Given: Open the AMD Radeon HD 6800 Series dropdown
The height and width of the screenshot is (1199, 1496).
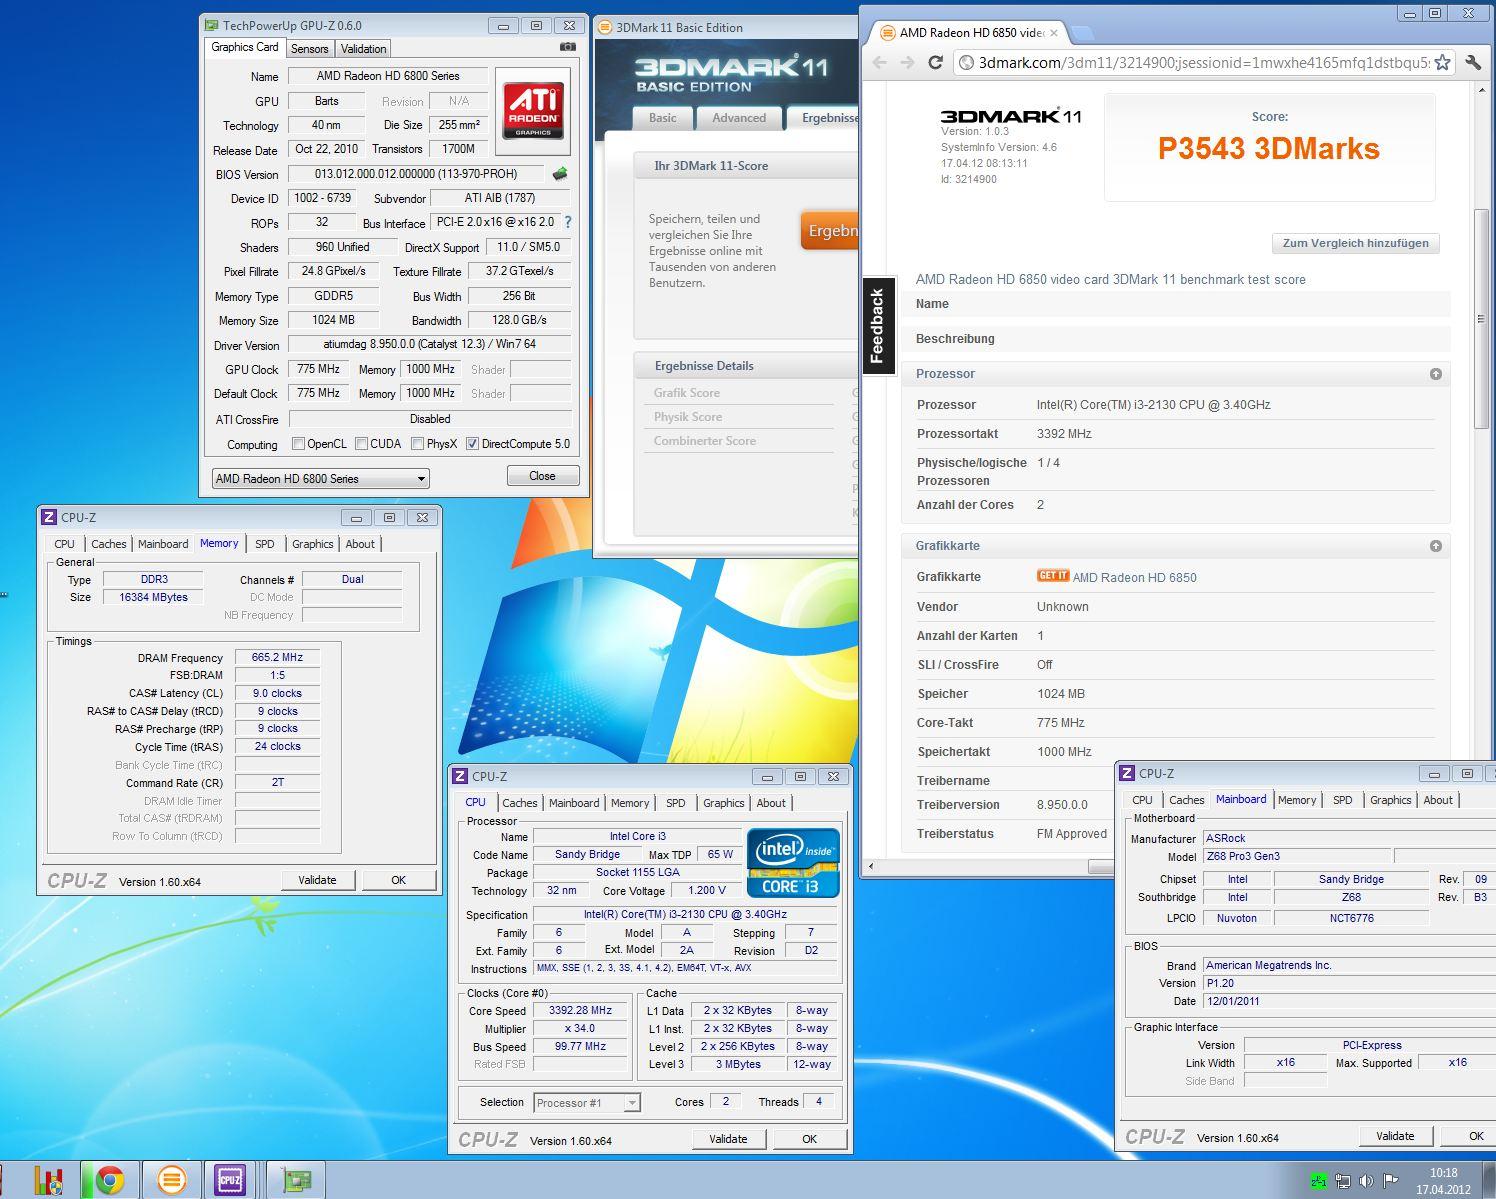Looking at the screenshot, I should (320, 478).
